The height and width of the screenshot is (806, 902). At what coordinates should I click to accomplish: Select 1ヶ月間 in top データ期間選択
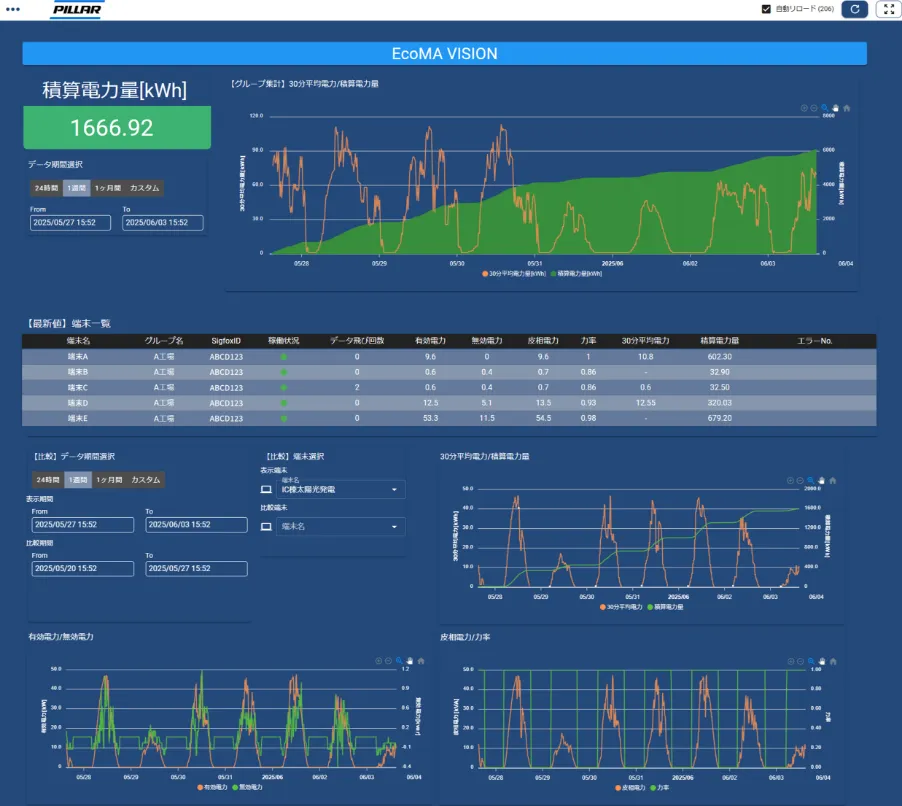pos(108,188)
